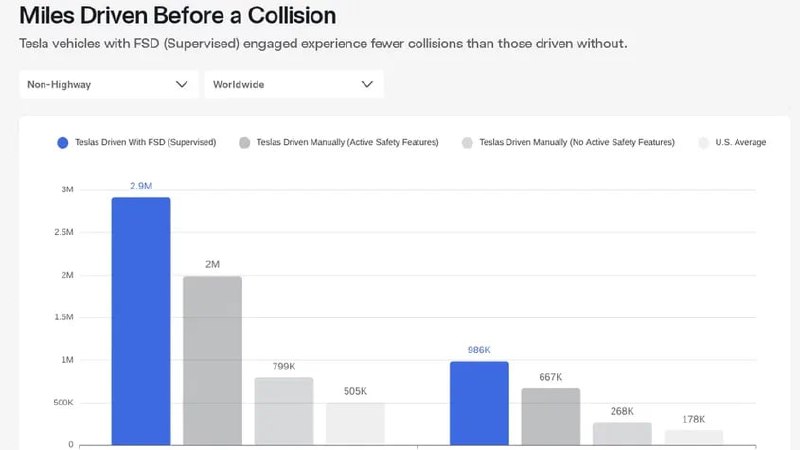Select the 799K light gray bar
The height and width of the screenshot is (450, 800).
point(284,410)
